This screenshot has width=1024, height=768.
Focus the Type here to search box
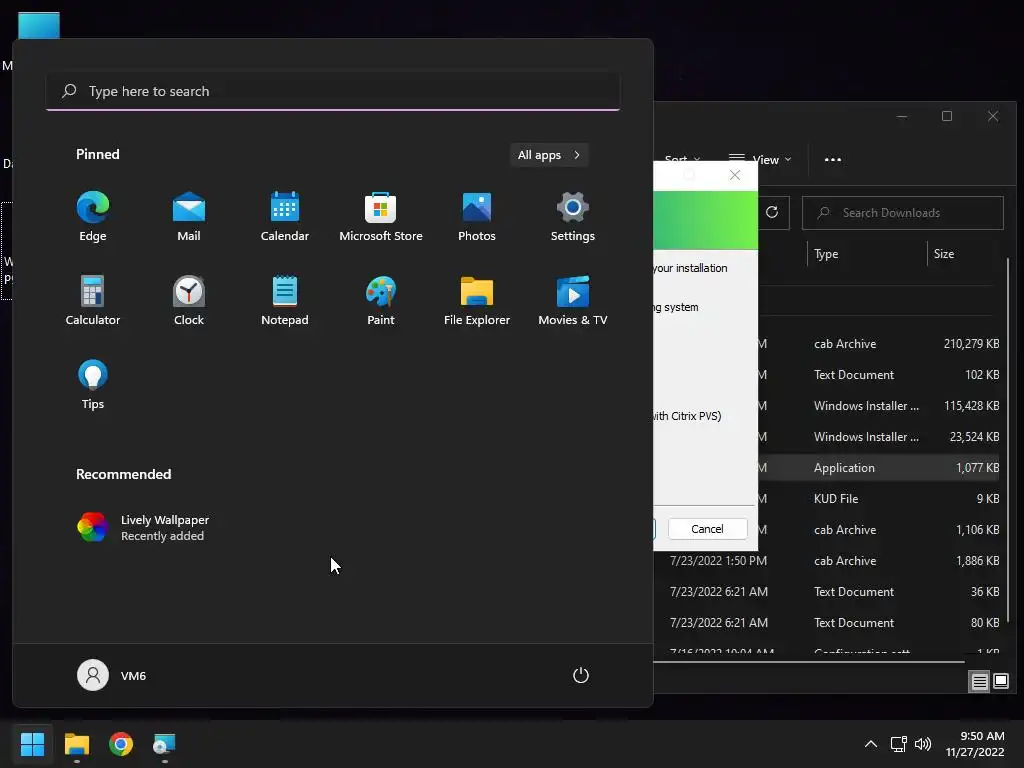333,91
